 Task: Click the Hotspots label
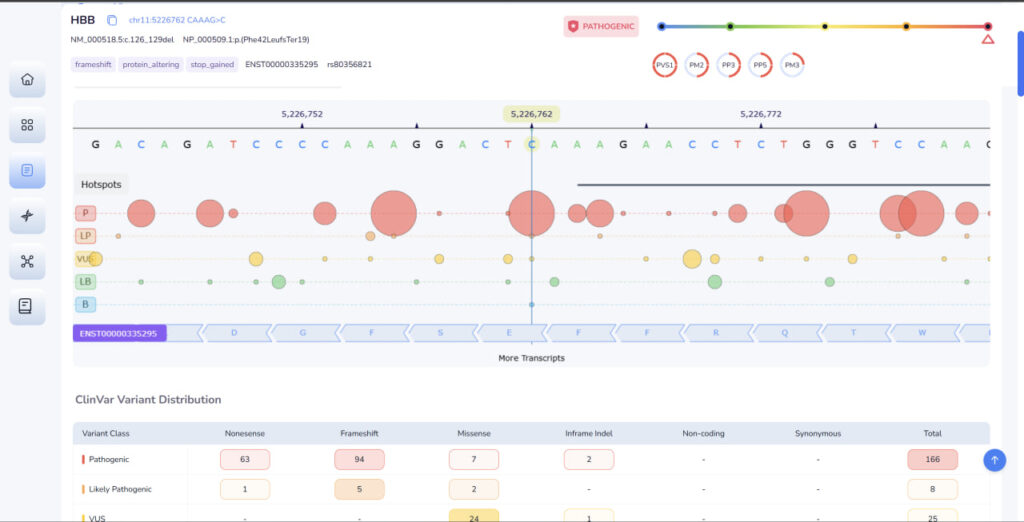101,184
